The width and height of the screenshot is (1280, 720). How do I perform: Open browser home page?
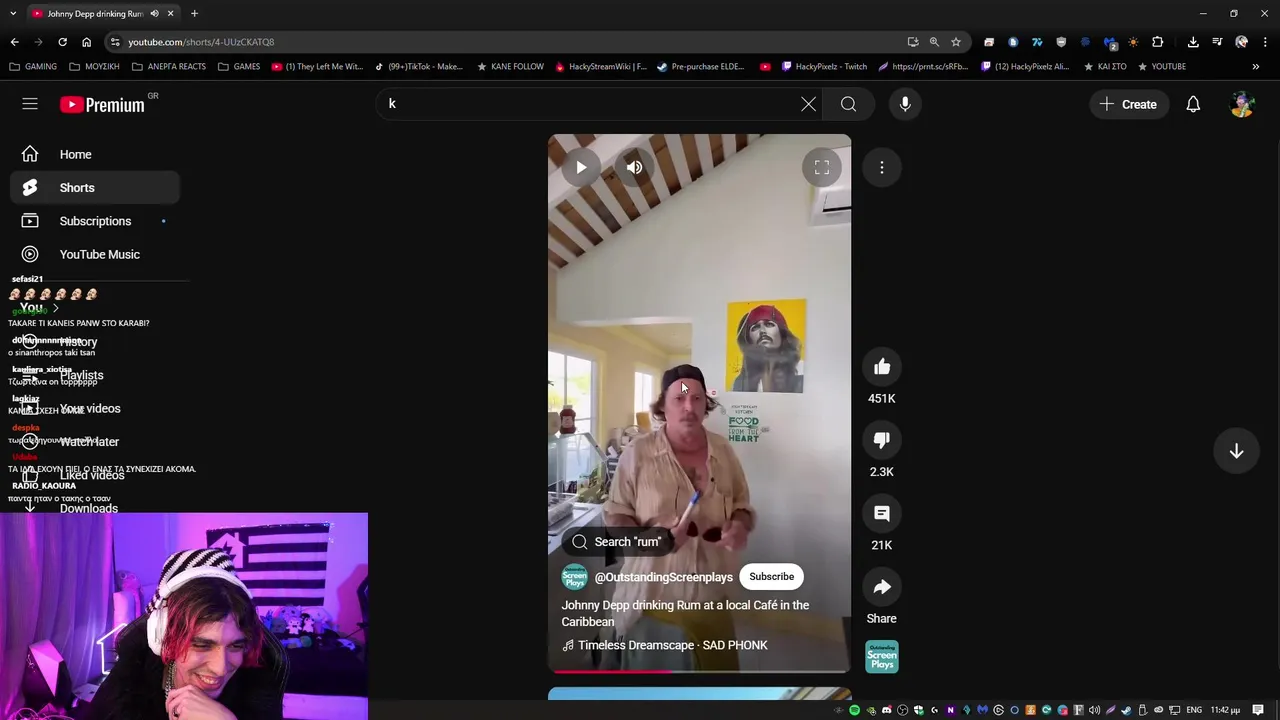[x=86, y=42]
